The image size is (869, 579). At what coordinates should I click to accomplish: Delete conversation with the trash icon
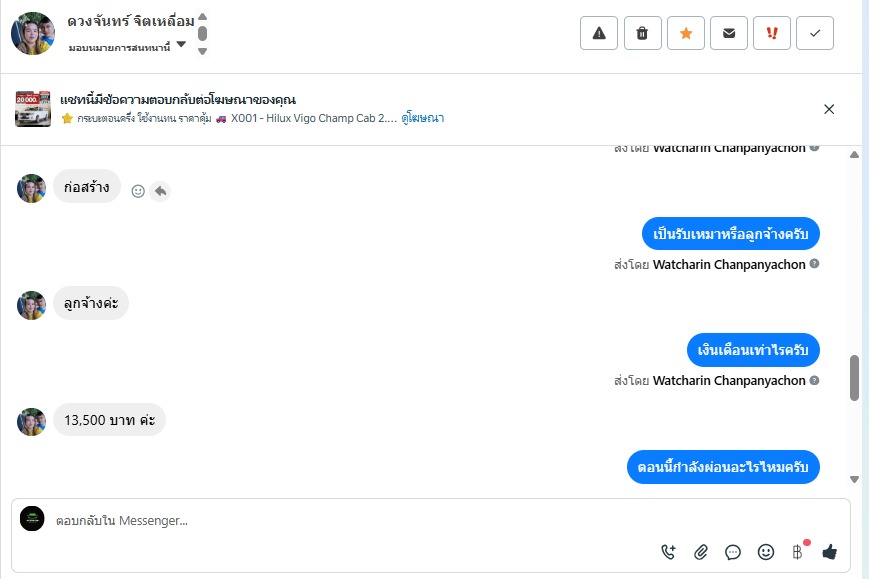click(642, 33)
